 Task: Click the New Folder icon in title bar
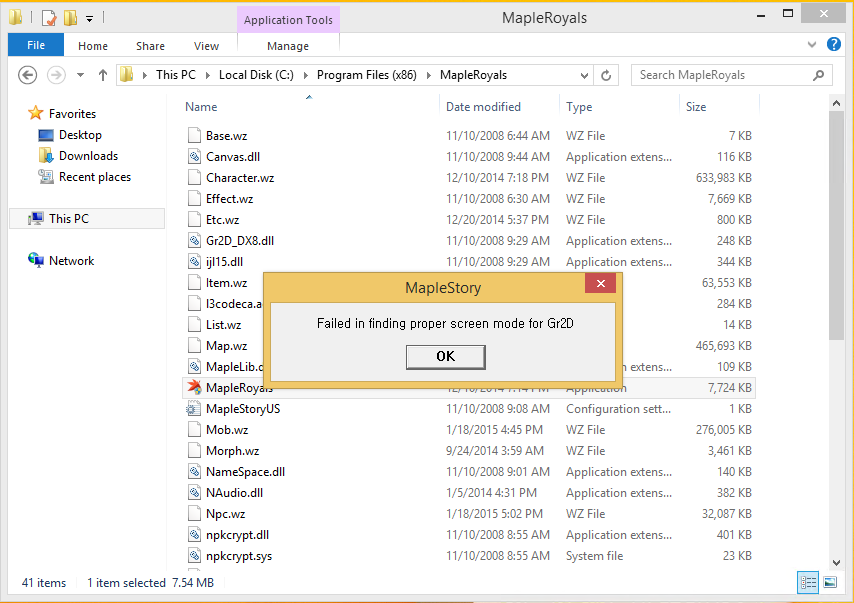pos(69,18)
